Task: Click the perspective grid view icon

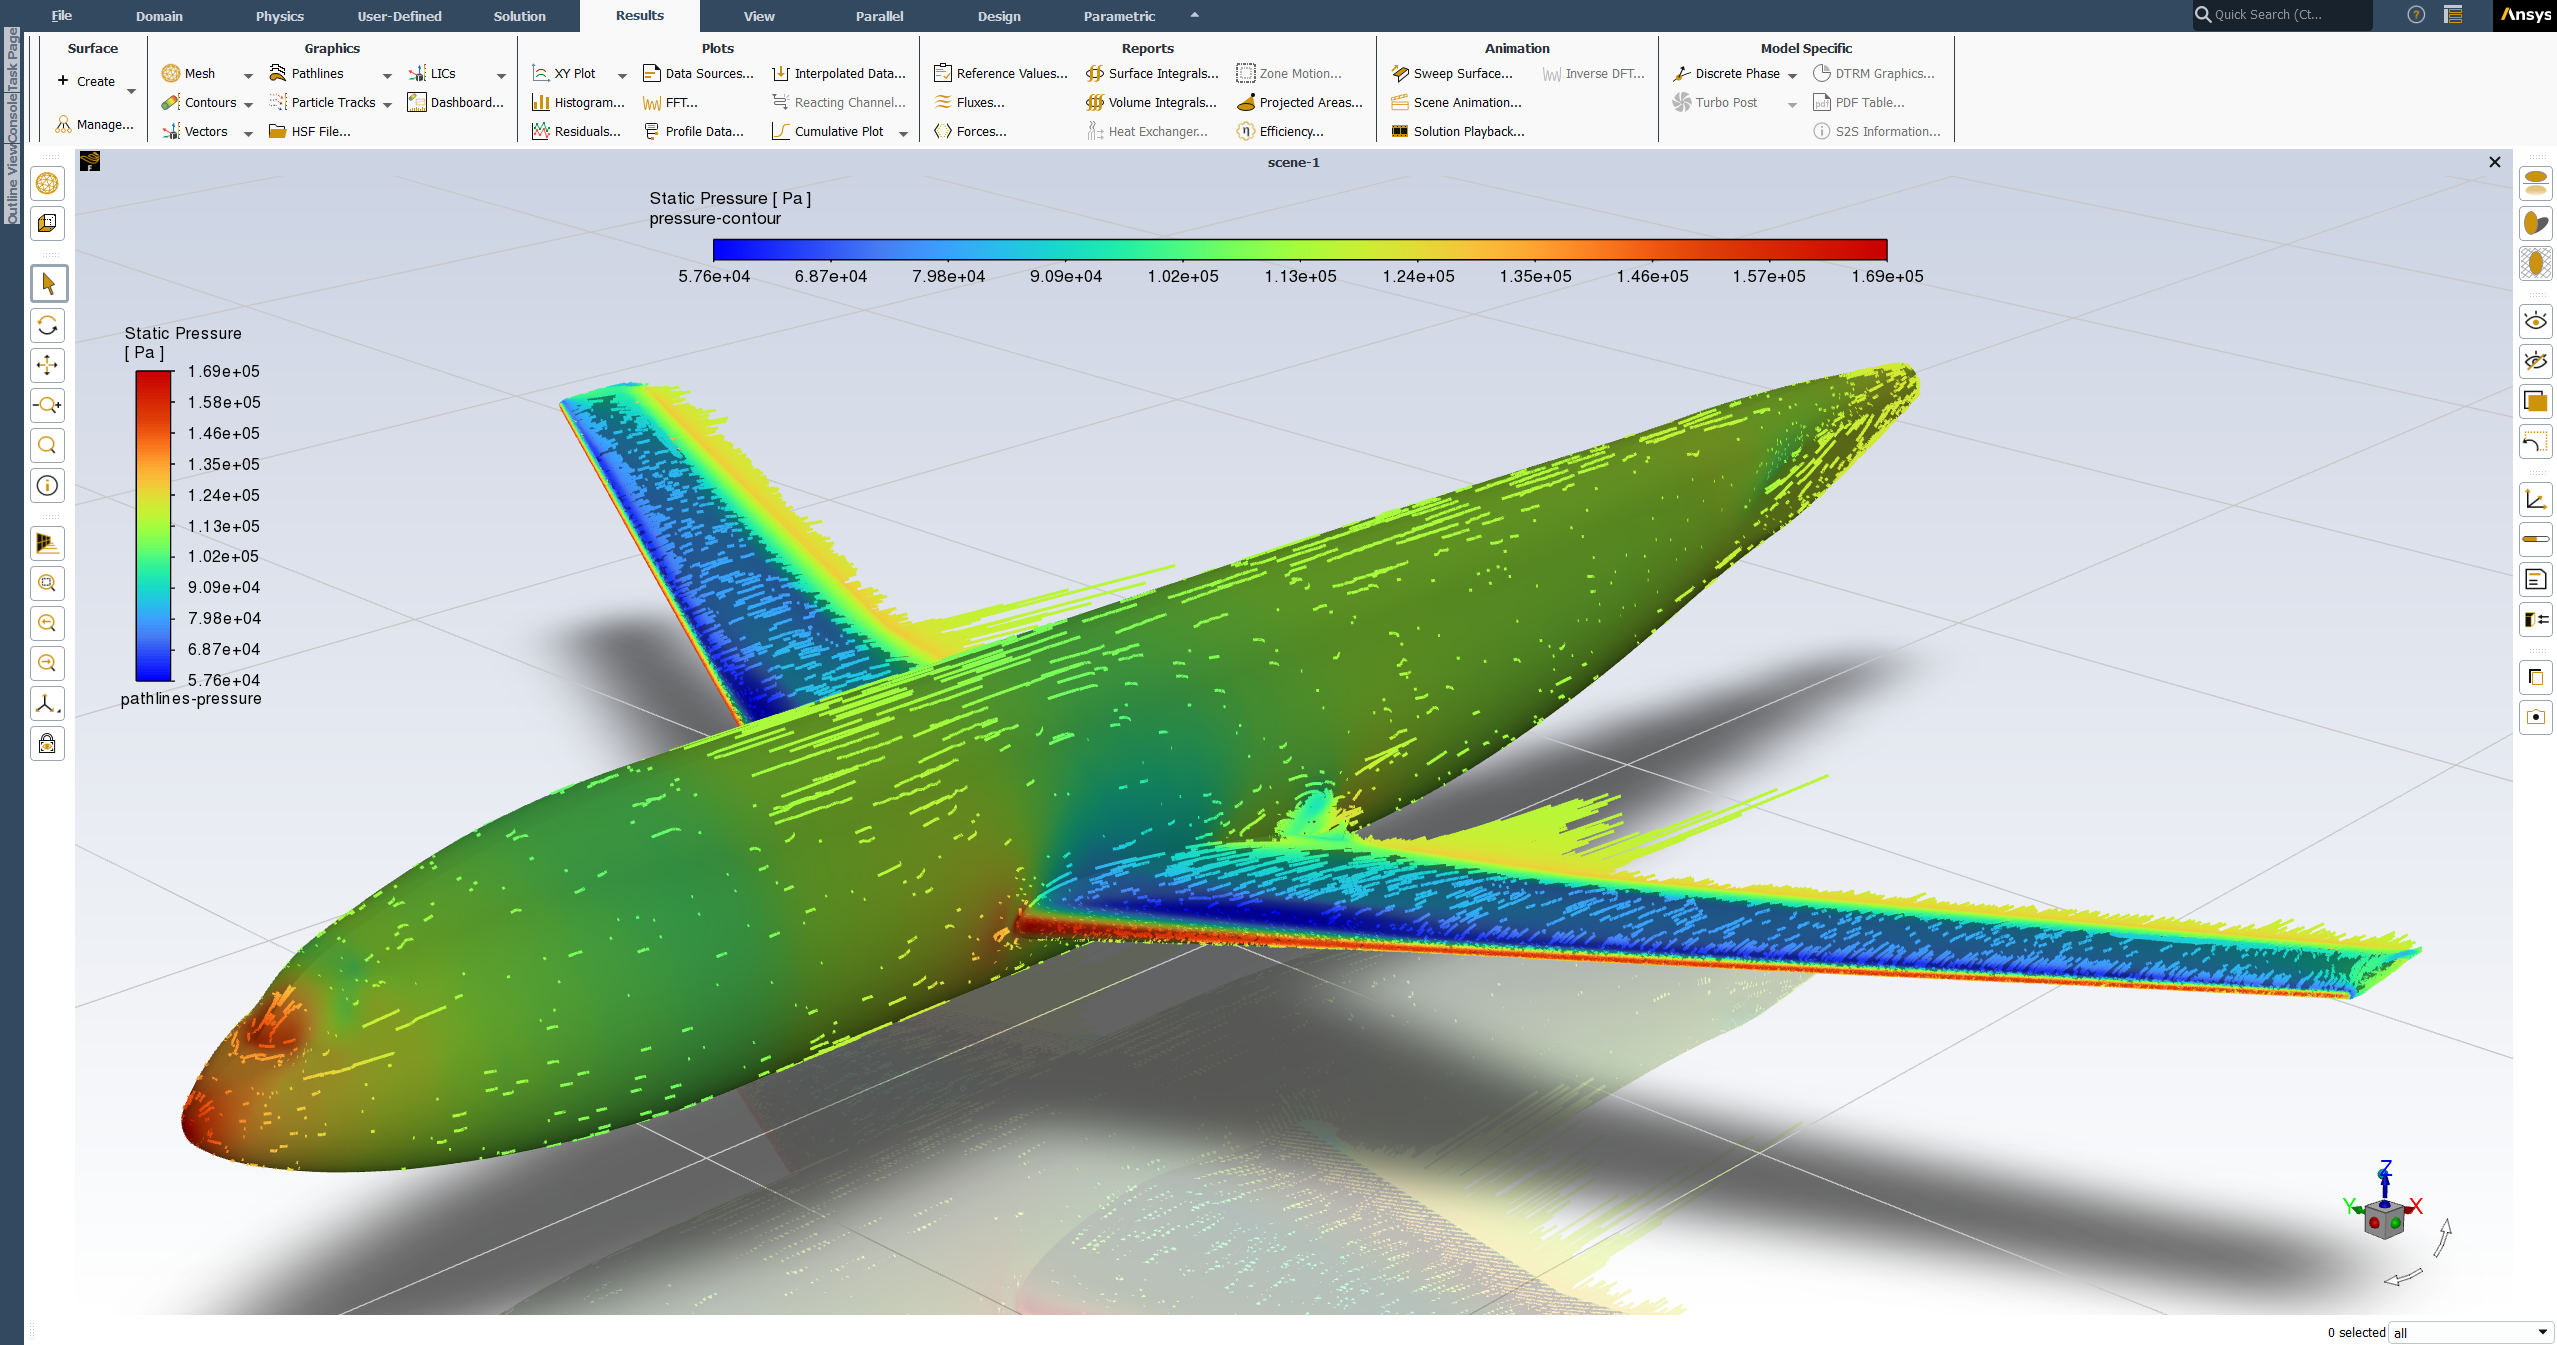Action: click(47, 543)
